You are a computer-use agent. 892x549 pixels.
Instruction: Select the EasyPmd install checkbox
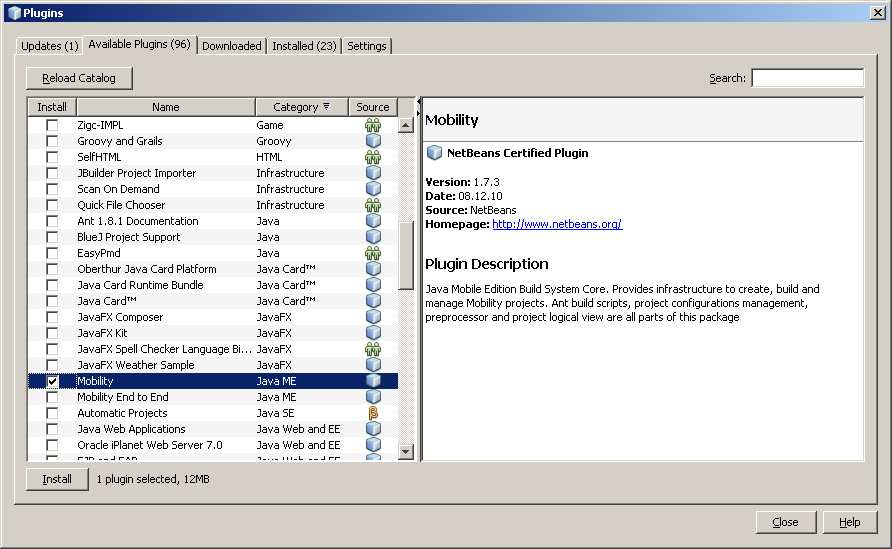click(52, 253)
